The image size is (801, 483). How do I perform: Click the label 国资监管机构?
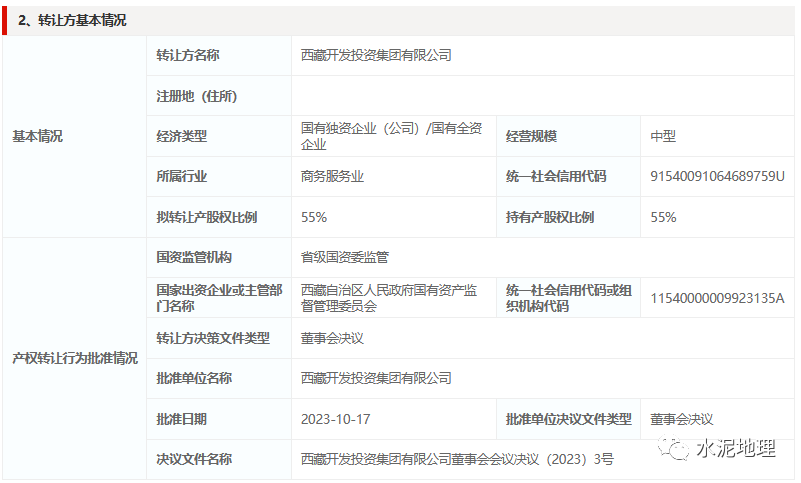(194, 257)
